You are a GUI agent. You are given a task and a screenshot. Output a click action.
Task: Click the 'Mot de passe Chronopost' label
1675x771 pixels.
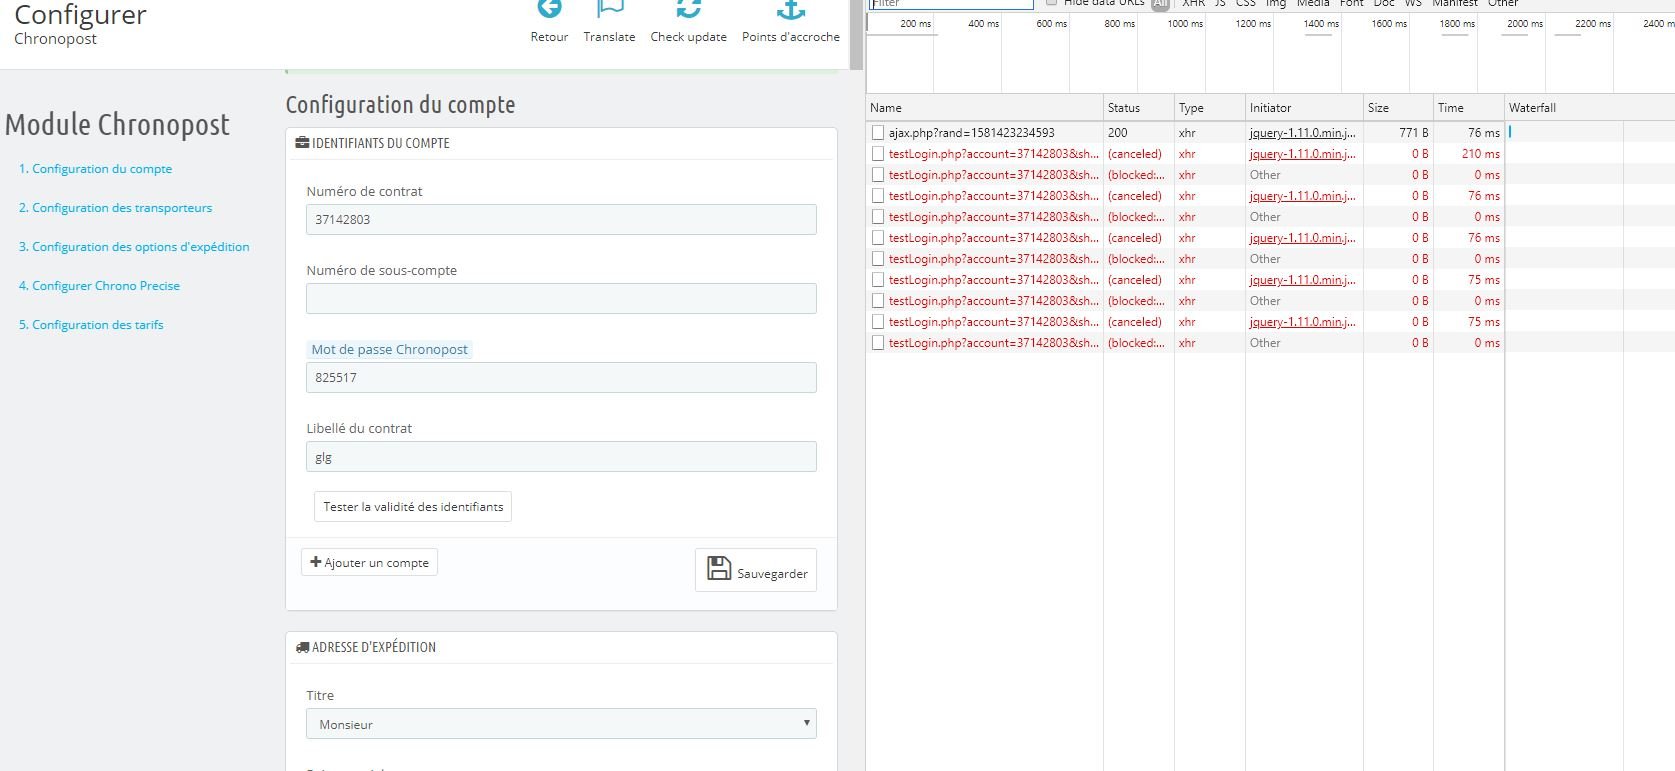389,349
